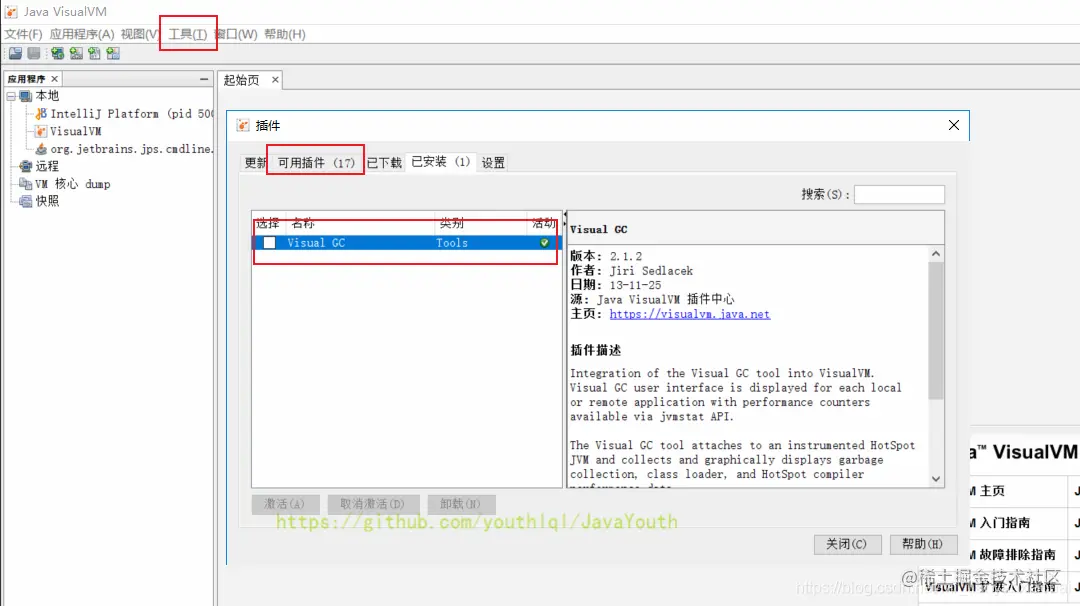Click the 快照 snapshots icon
Image resolution: width=1080 pixels, height=606 pixels.
click(25, 201)
